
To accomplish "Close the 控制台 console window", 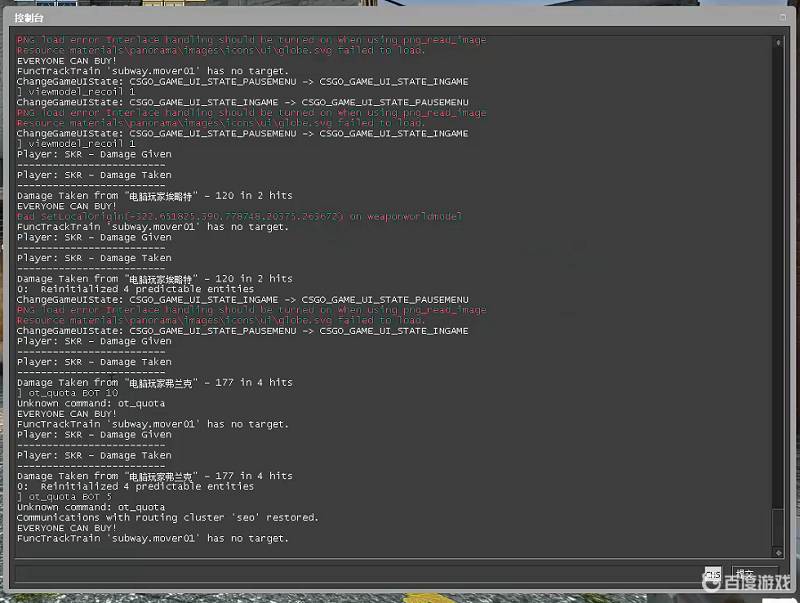I will pyautogui.click(x=782, y=17).
